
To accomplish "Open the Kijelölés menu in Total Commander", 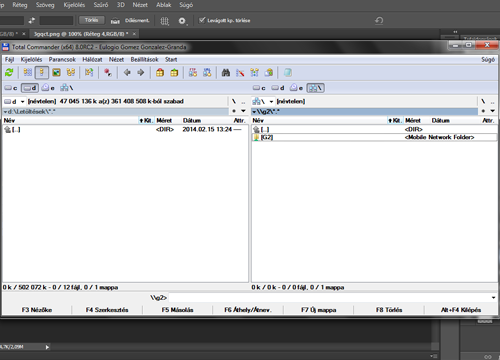I will (31, 60).
